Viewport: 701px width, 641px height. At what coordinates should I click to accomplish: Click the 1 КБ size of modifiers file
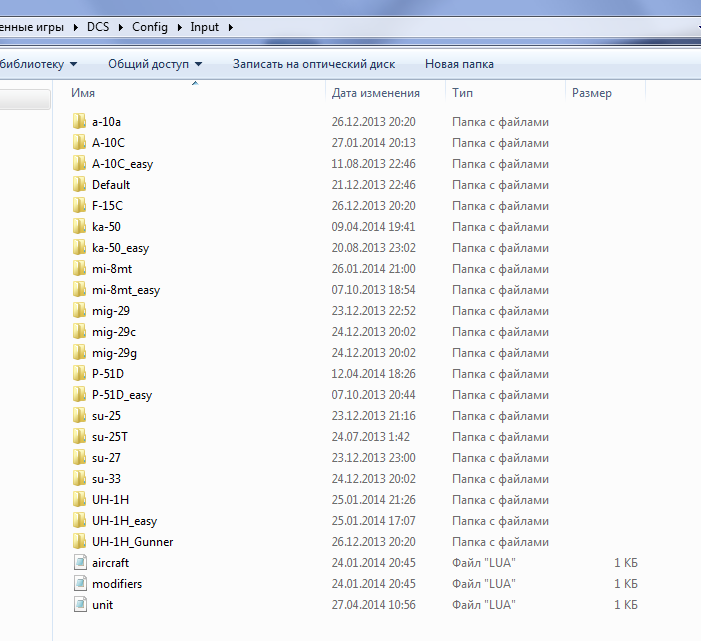tap(625, 584)
